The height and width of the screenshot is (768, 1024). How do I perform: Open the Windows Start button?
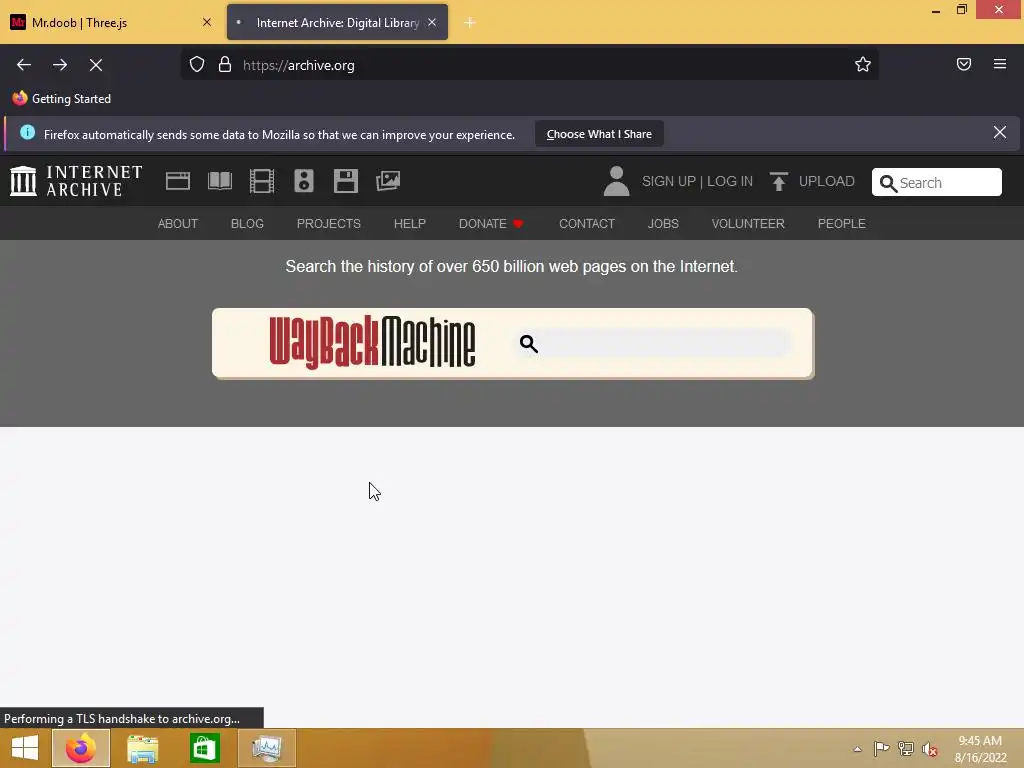25,748
